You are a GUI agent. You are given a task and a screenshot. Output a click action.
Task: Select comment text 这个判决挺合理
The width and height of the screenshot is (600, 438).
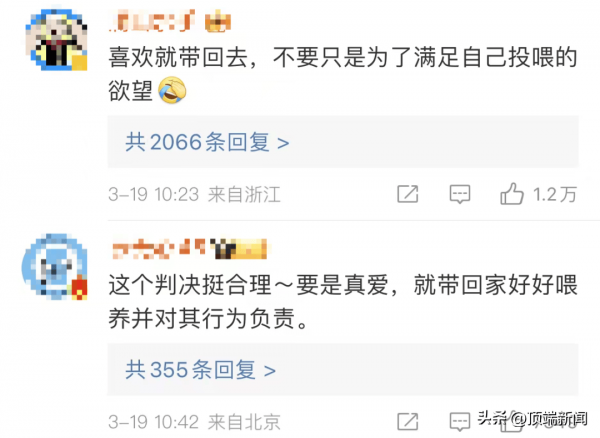pyautogui.click(x=190, y=285)
